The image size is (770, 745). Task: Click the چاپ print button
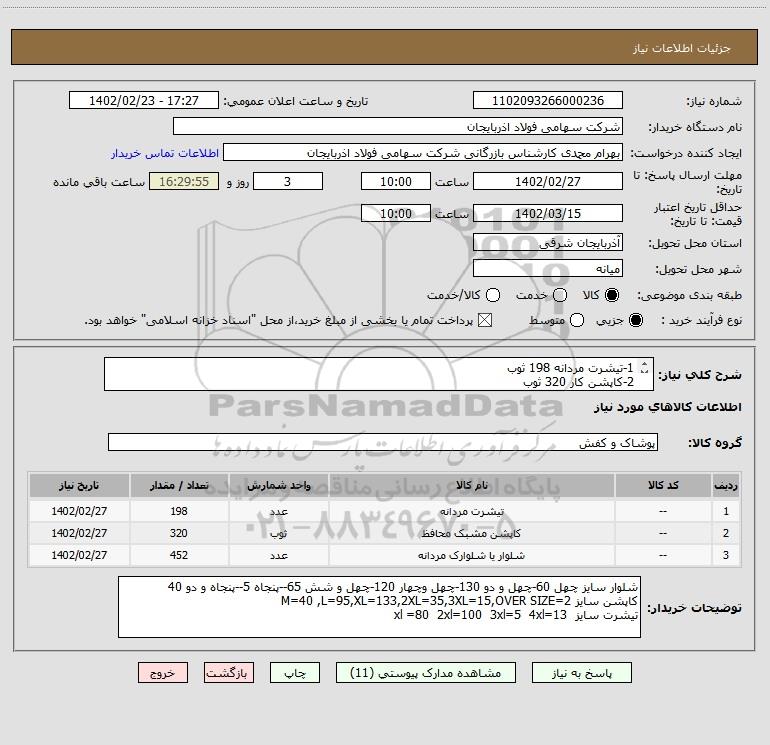(x=295, y=673)
